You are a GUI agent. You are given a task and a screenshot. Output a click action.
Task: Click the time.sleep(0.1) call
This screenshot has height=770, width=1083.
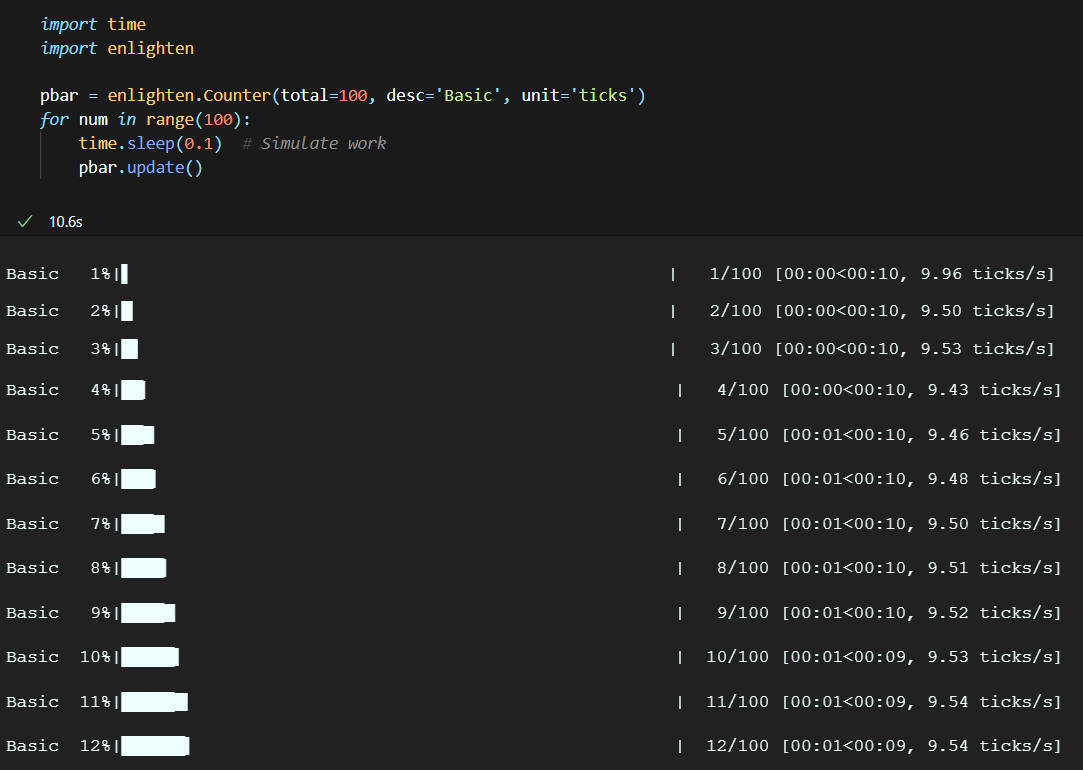pyautogui.click(x=150, y=143)
